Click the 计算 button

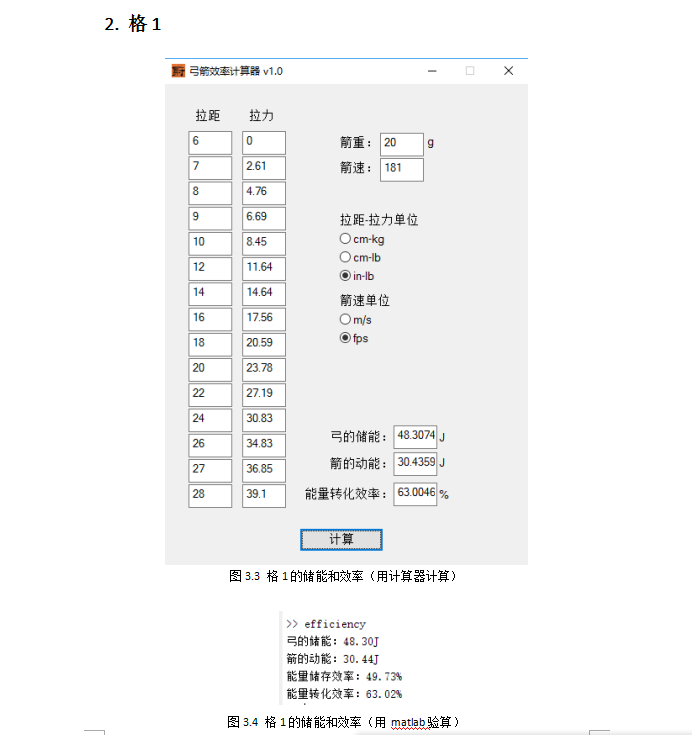point(341,540)
